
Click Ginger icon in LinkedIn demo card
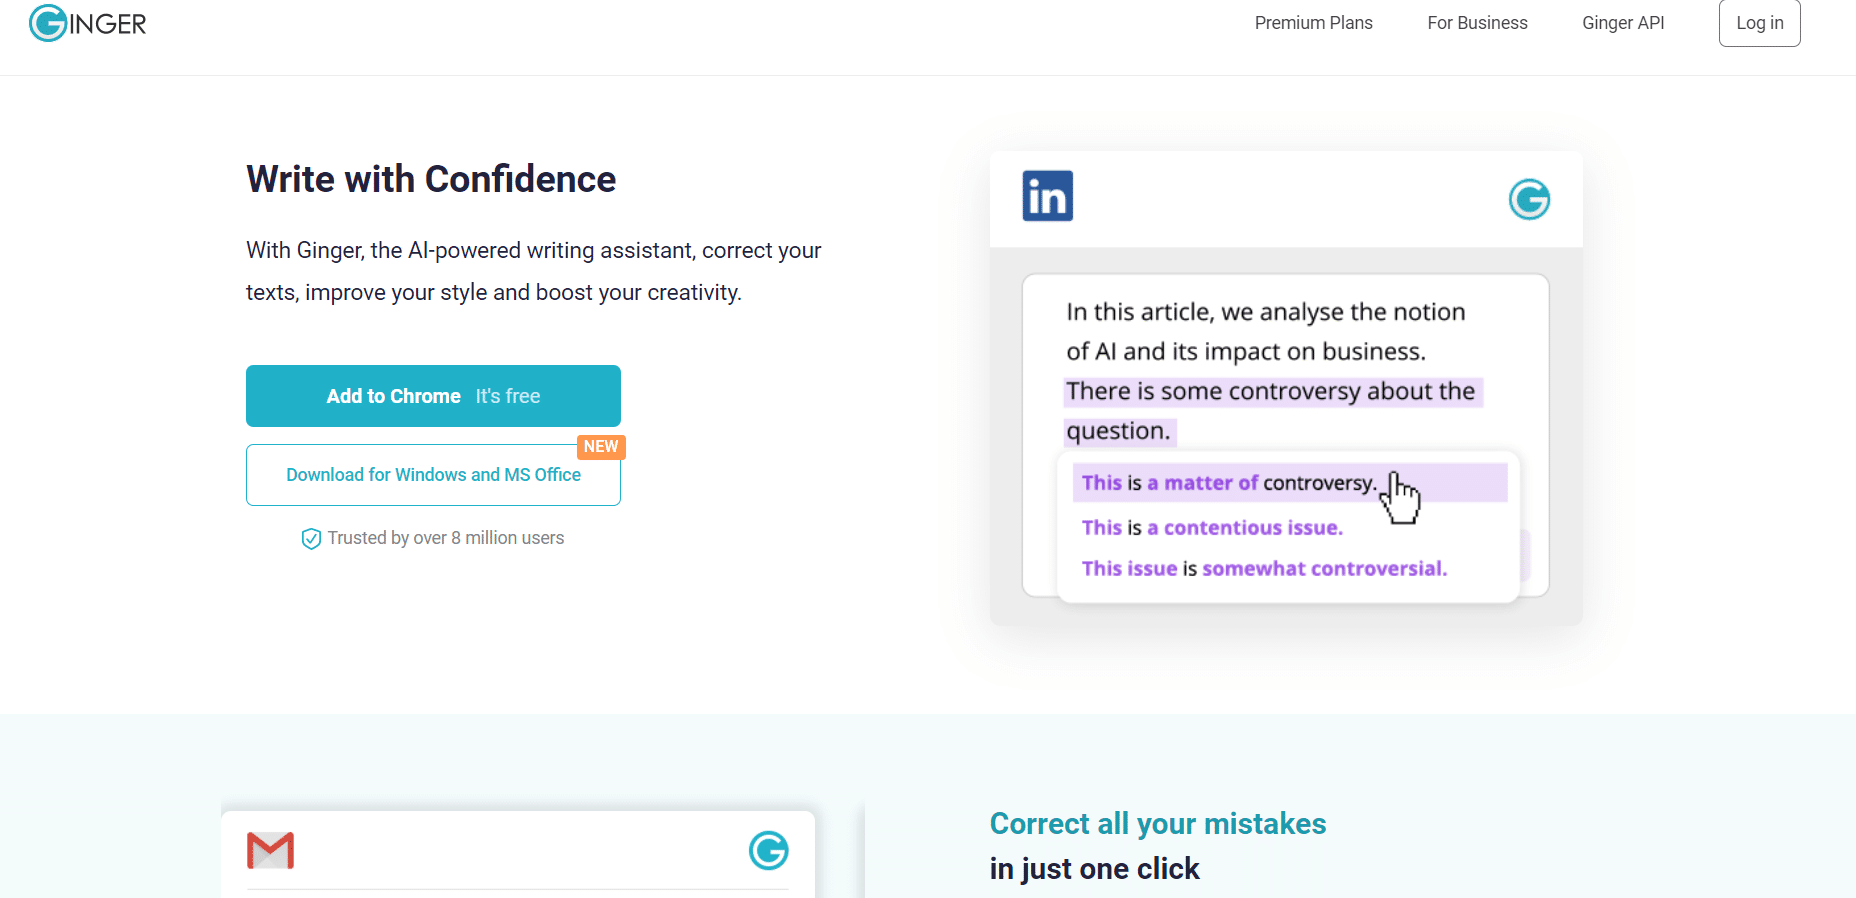(x=1529, y=199)
